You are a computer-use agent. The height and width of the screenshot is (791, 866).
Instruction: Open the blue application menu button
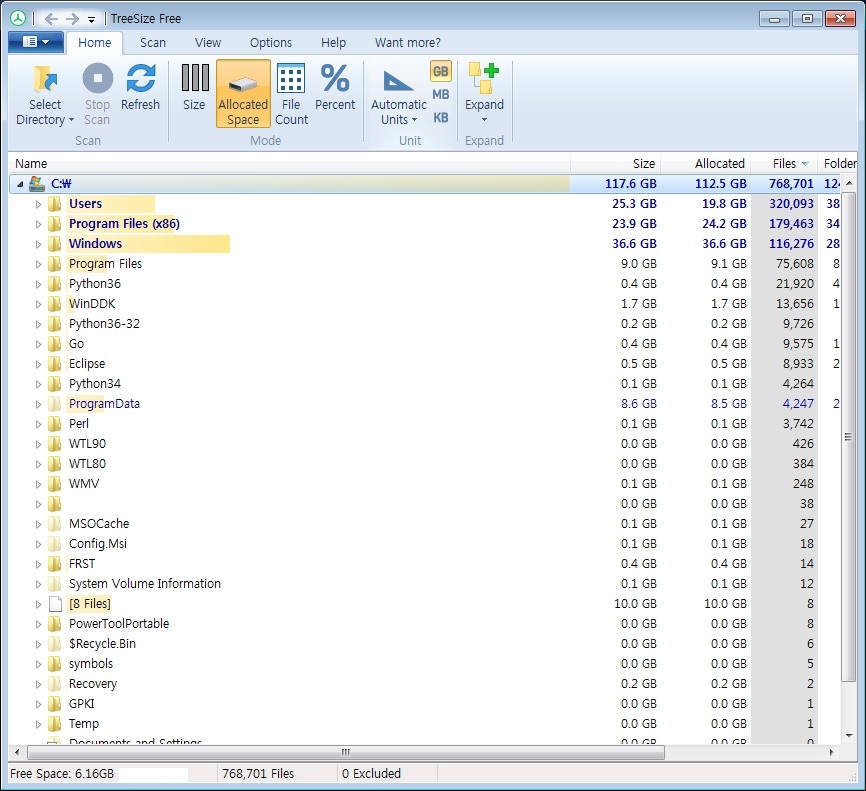coord(36,42)
